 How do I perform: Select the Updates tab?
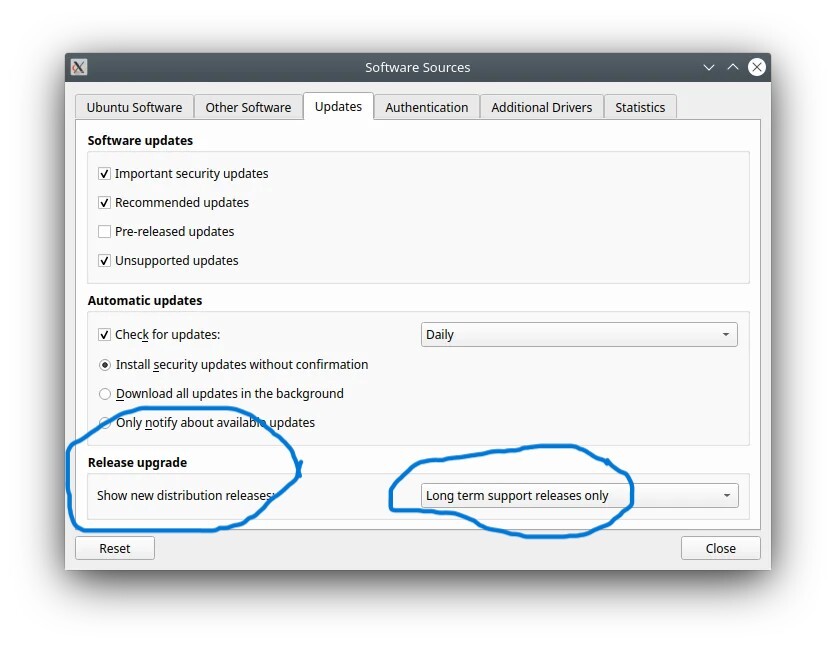point(338,107)
